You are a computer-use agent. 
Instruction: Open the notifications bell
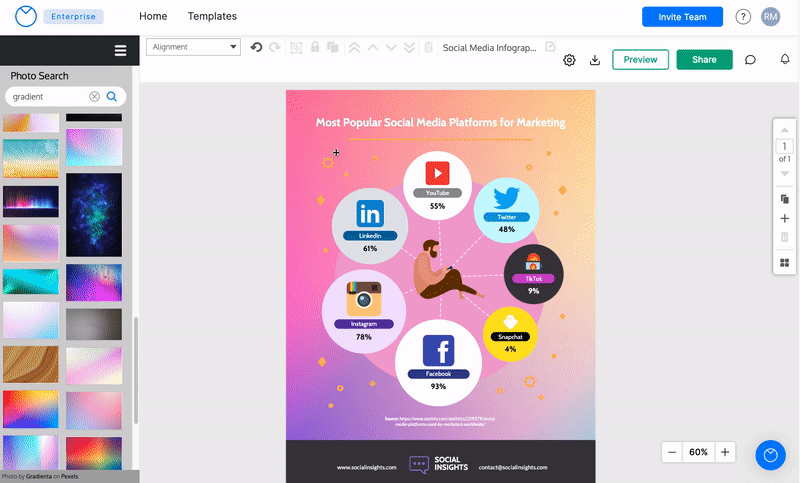(x=785, y=59)
